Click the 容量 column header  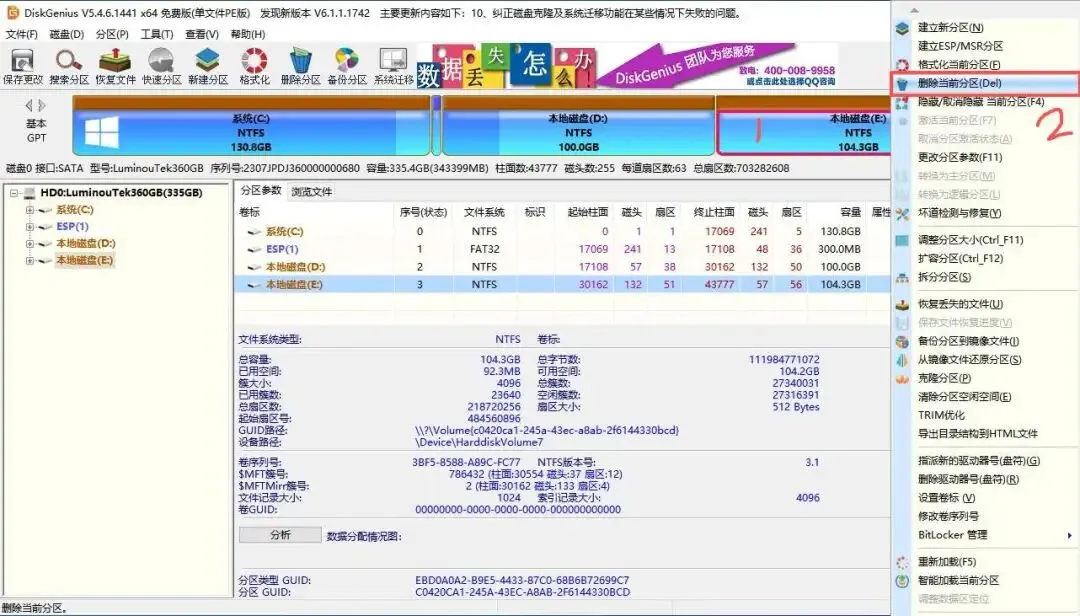click(x=837, y=212)
